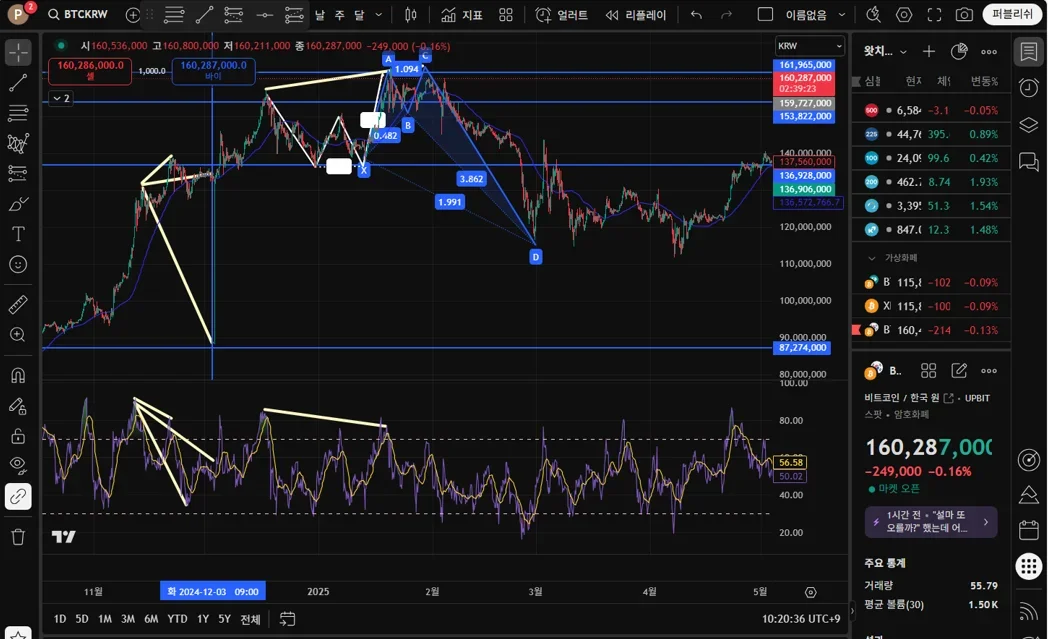This screenshot has height=639, width=1048.
Task: Click the 87,274,000 horizontal line price label
Action: click(802, 348)
